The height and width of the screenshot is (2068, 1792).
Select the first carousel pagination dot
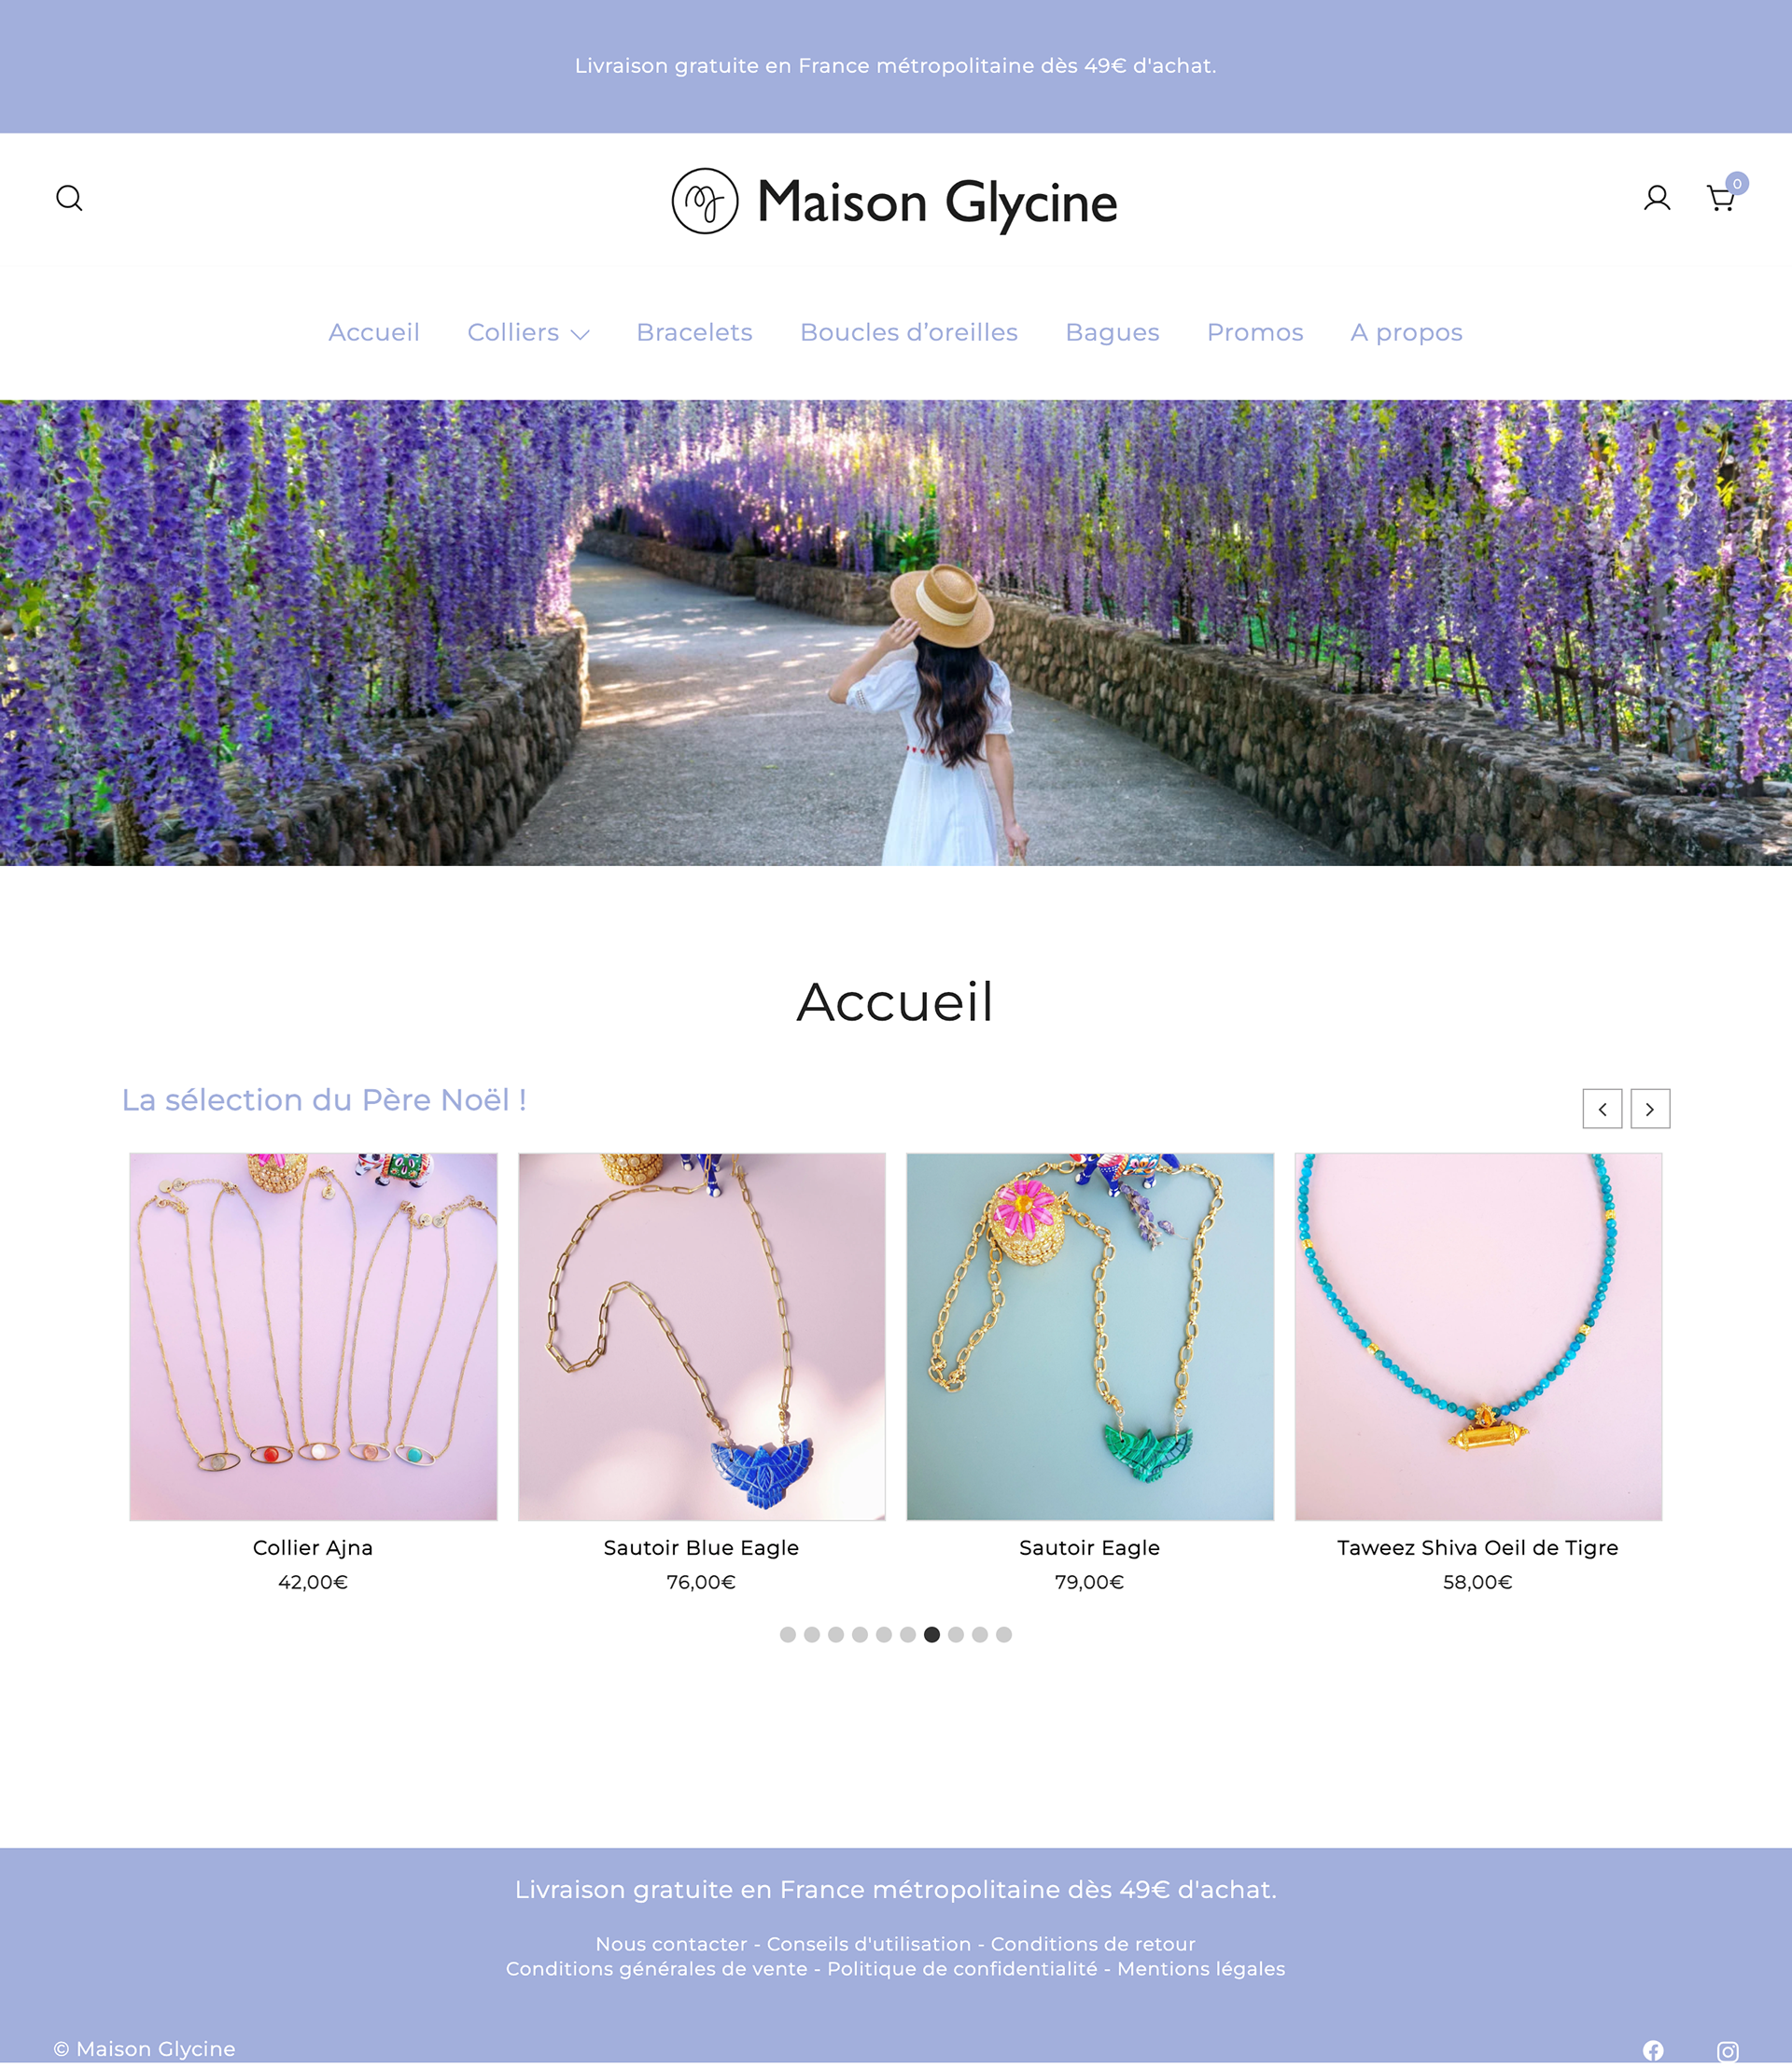tap(788, 1635)
